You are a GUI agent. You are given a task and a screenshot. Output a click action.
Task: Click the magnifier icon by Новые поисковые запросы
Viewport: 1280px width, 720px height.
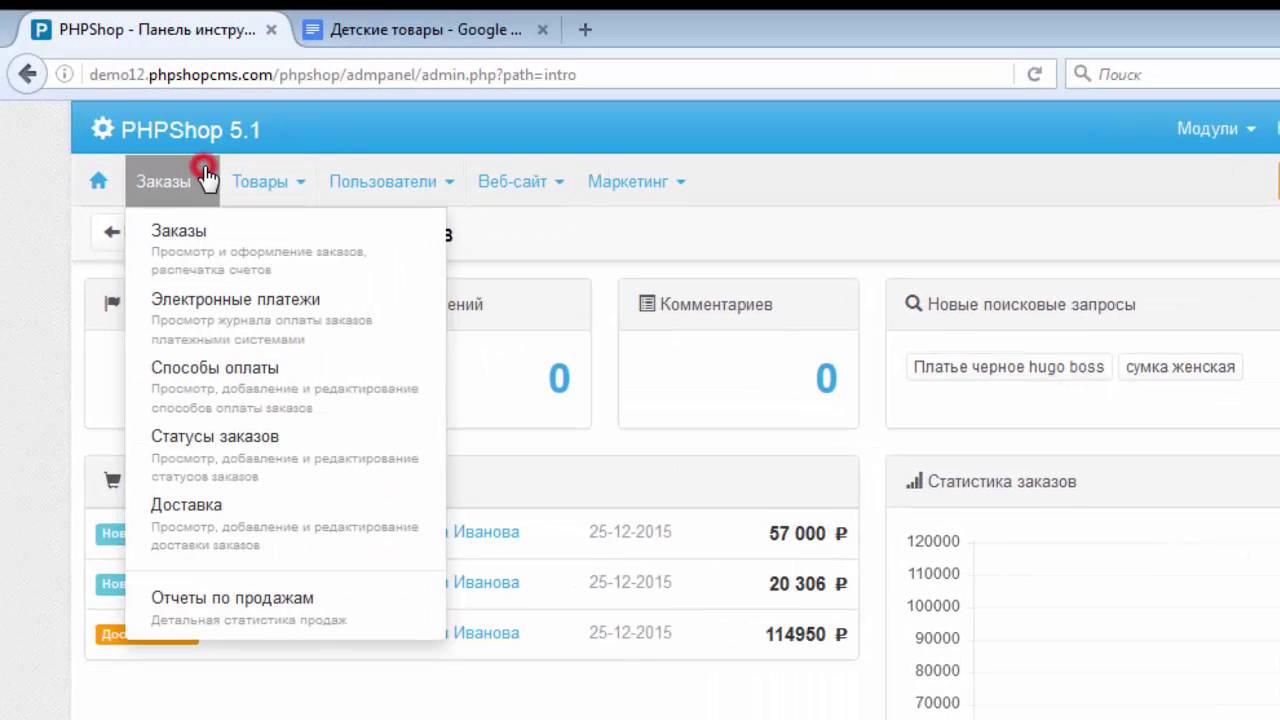(x=913, y=304)
